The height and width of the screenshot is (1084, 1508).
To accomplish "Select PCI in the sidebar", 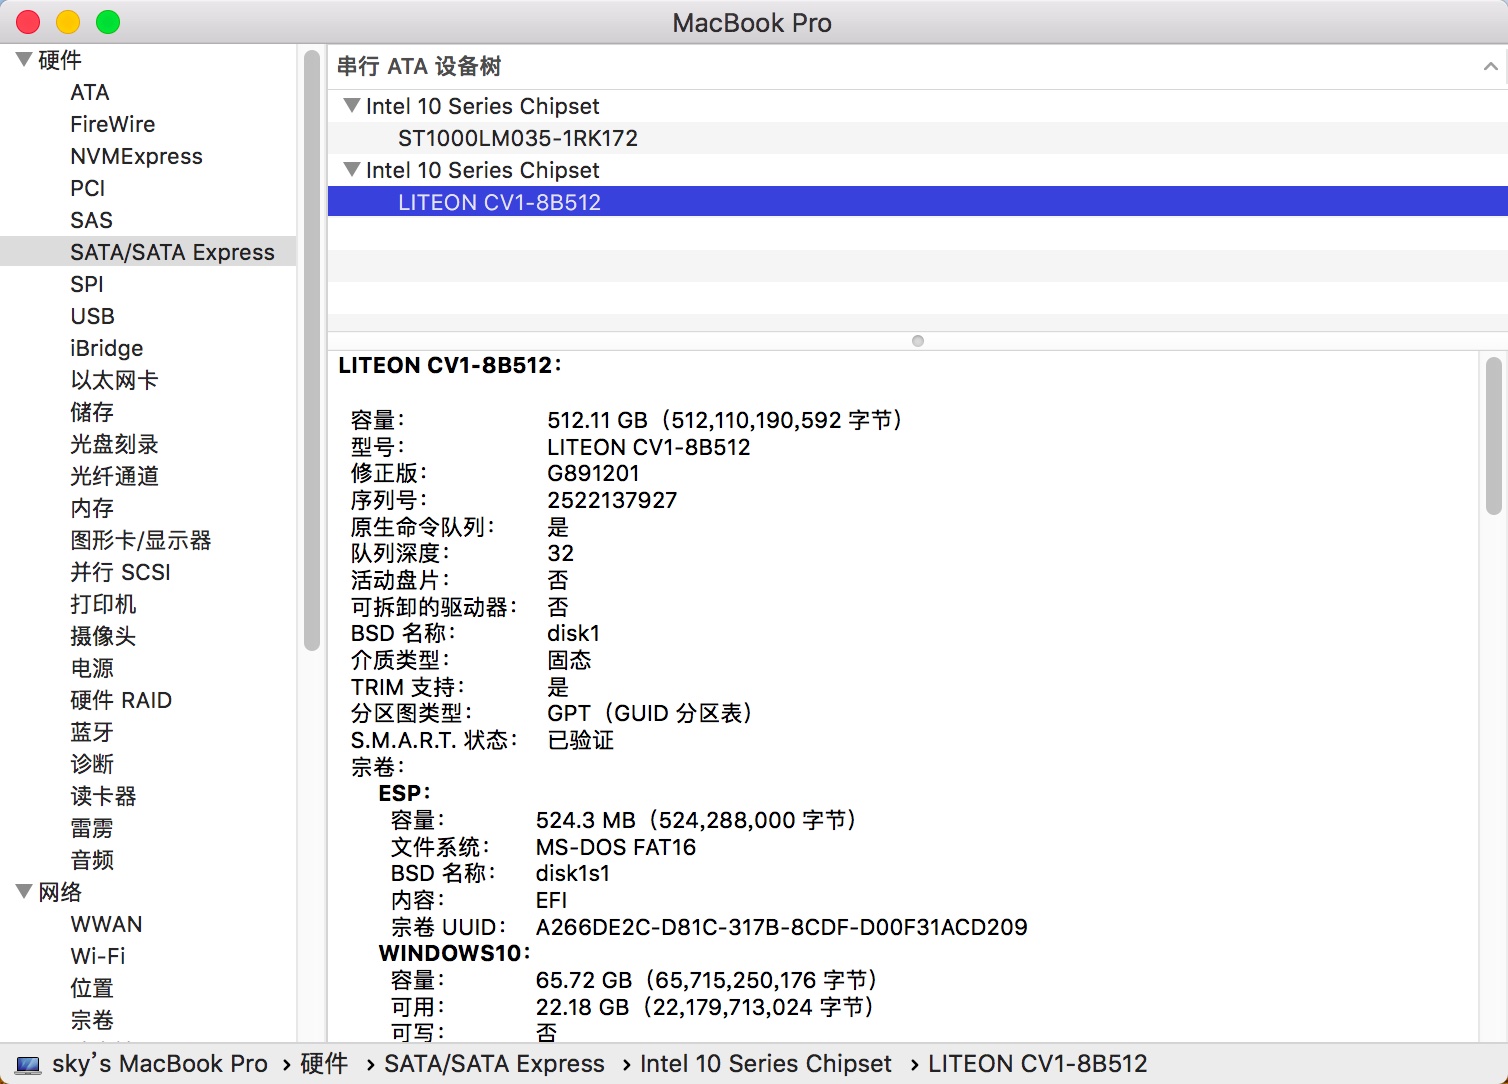I will tap(88, 188).
